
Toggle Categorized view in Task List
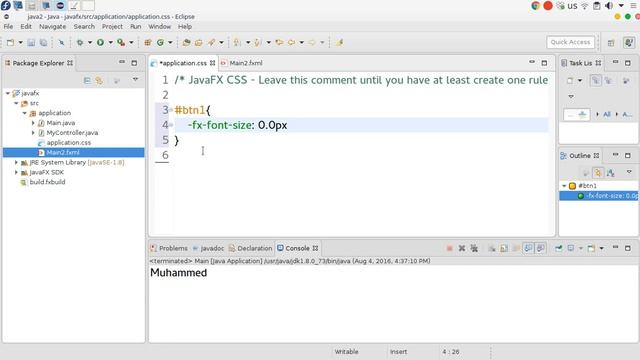[596, 80]
